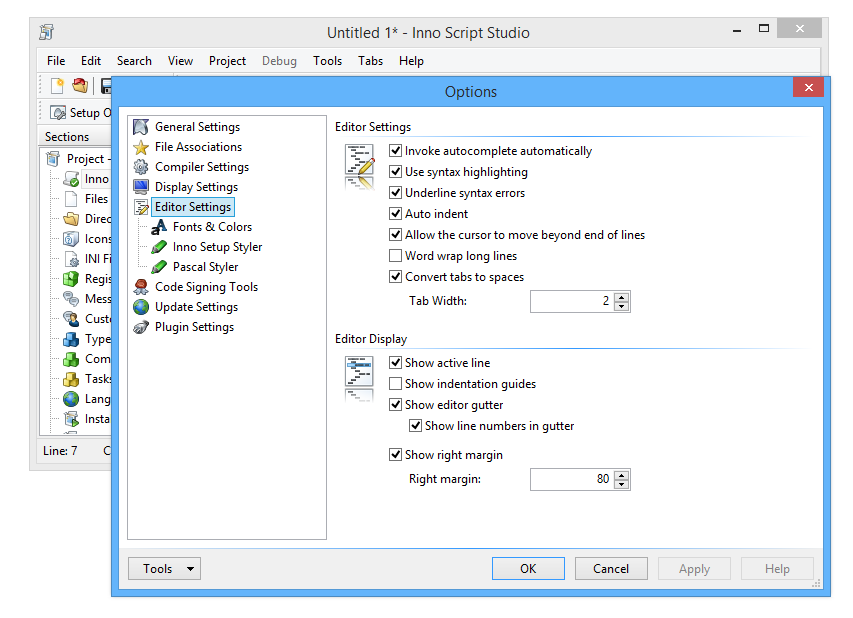This screenshot has height=618, width=853.
Task: Click the Types blue cubes icon
Action: pos(71,339)
